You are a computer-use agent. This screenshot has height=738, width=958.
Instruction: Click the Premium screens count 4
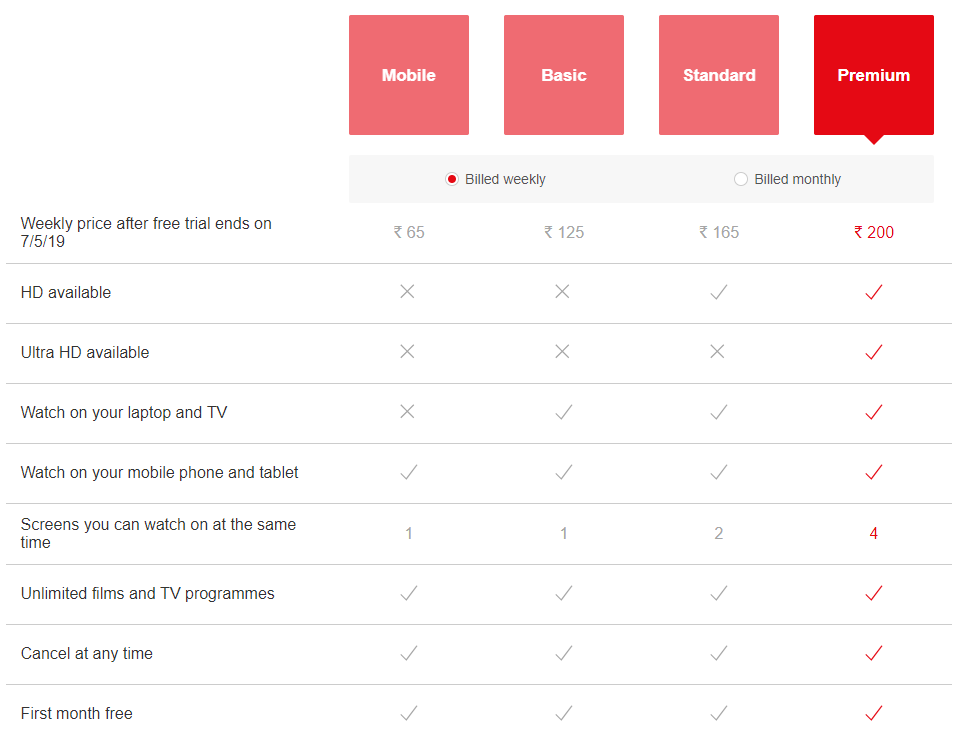(x=874, y=533)
